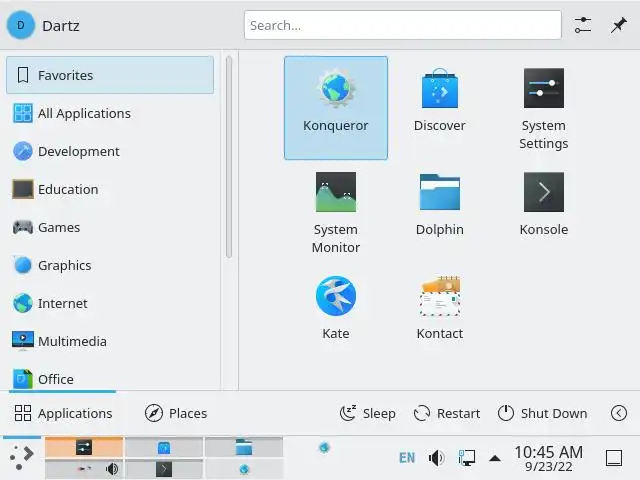Screen dimensions: 640x480
Task: Open EN keyboard layout indicator
Action: [407, 458]
